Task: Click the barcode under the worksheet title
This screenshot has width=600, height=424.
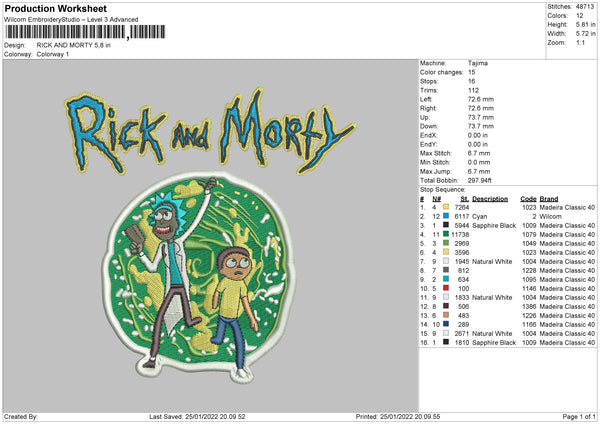Action: click(x=85, y=32)
